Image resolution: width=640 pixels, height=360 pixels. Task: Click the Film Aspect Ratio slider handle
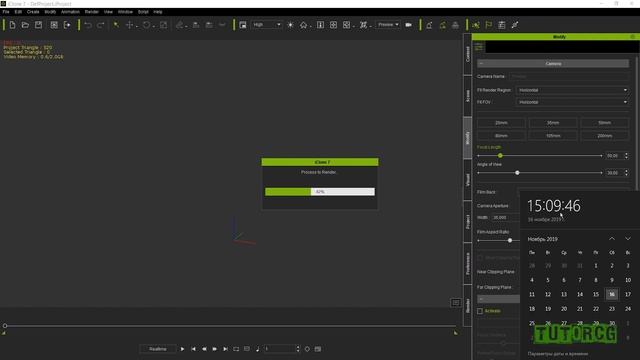510,240
